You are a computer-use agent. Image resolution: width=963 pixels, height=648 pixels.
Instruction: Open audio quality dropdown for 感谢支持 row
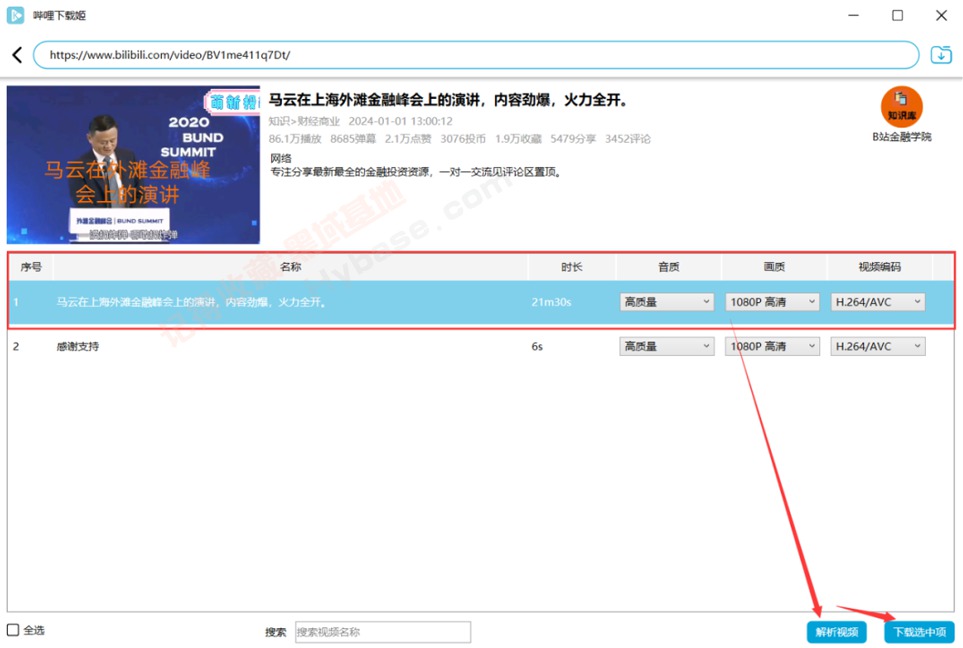point(666,346)
